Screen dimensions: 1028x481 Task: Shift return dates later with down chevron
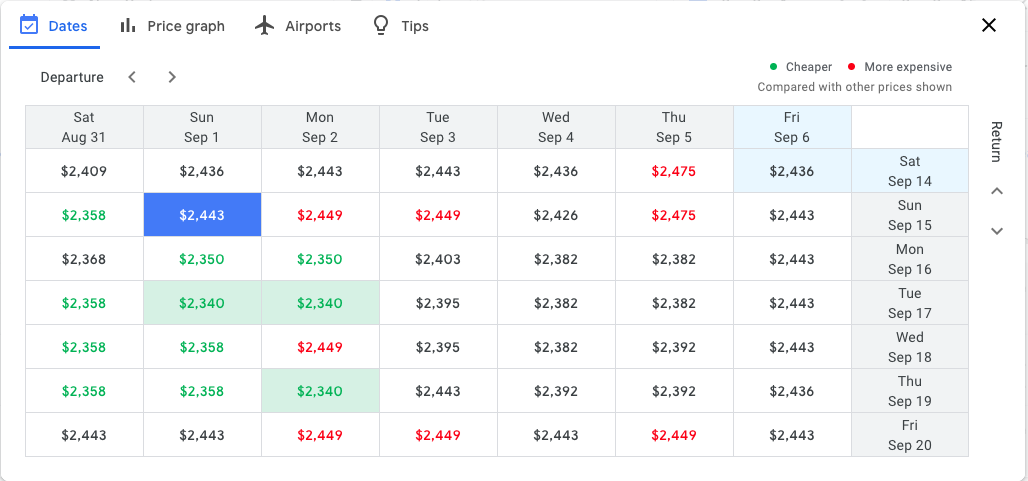(x=996, y=231)
